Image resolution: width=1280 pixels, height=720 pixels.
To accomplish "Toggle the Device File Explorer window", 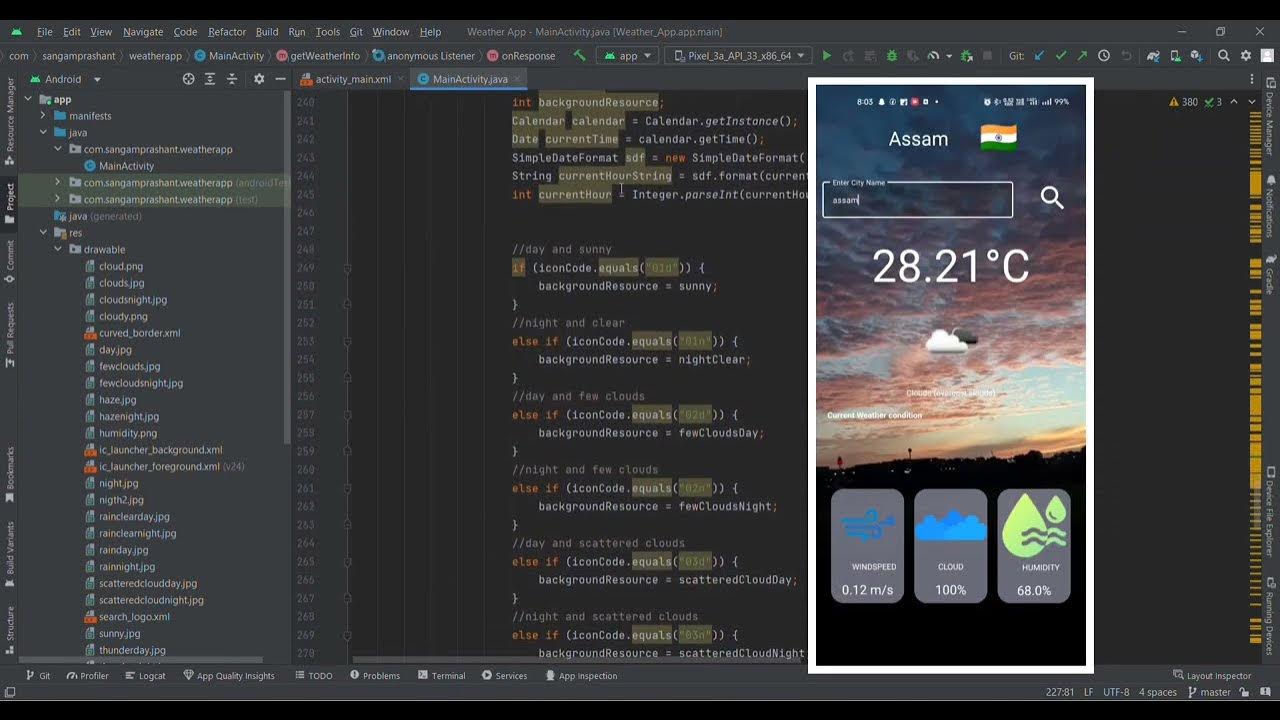I will pyautogui.click(x=1270, y=511).
